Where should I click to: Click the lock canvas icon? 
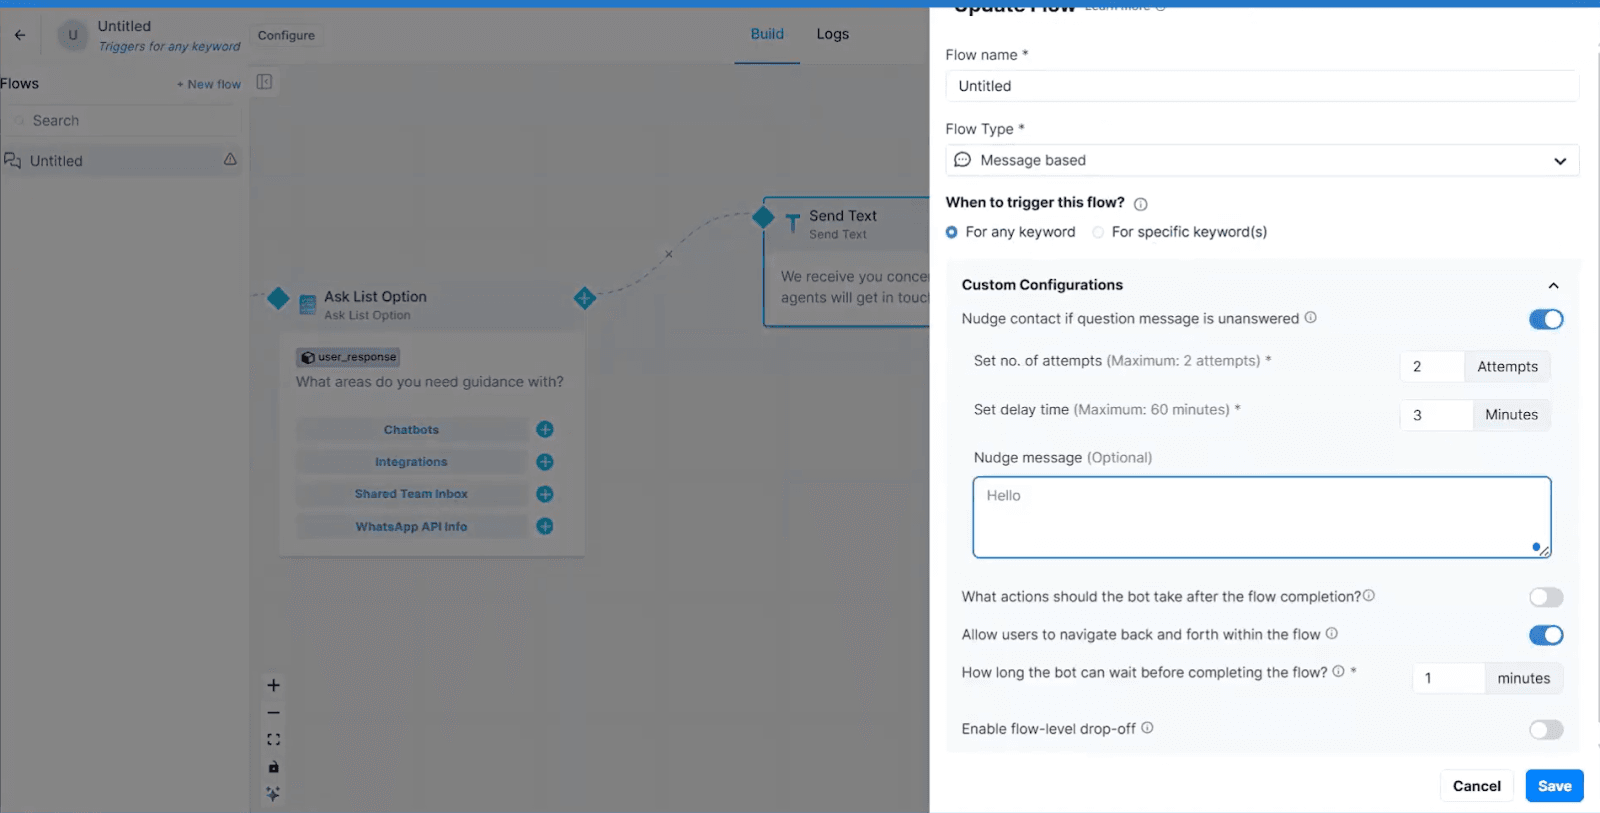(273, 767)
